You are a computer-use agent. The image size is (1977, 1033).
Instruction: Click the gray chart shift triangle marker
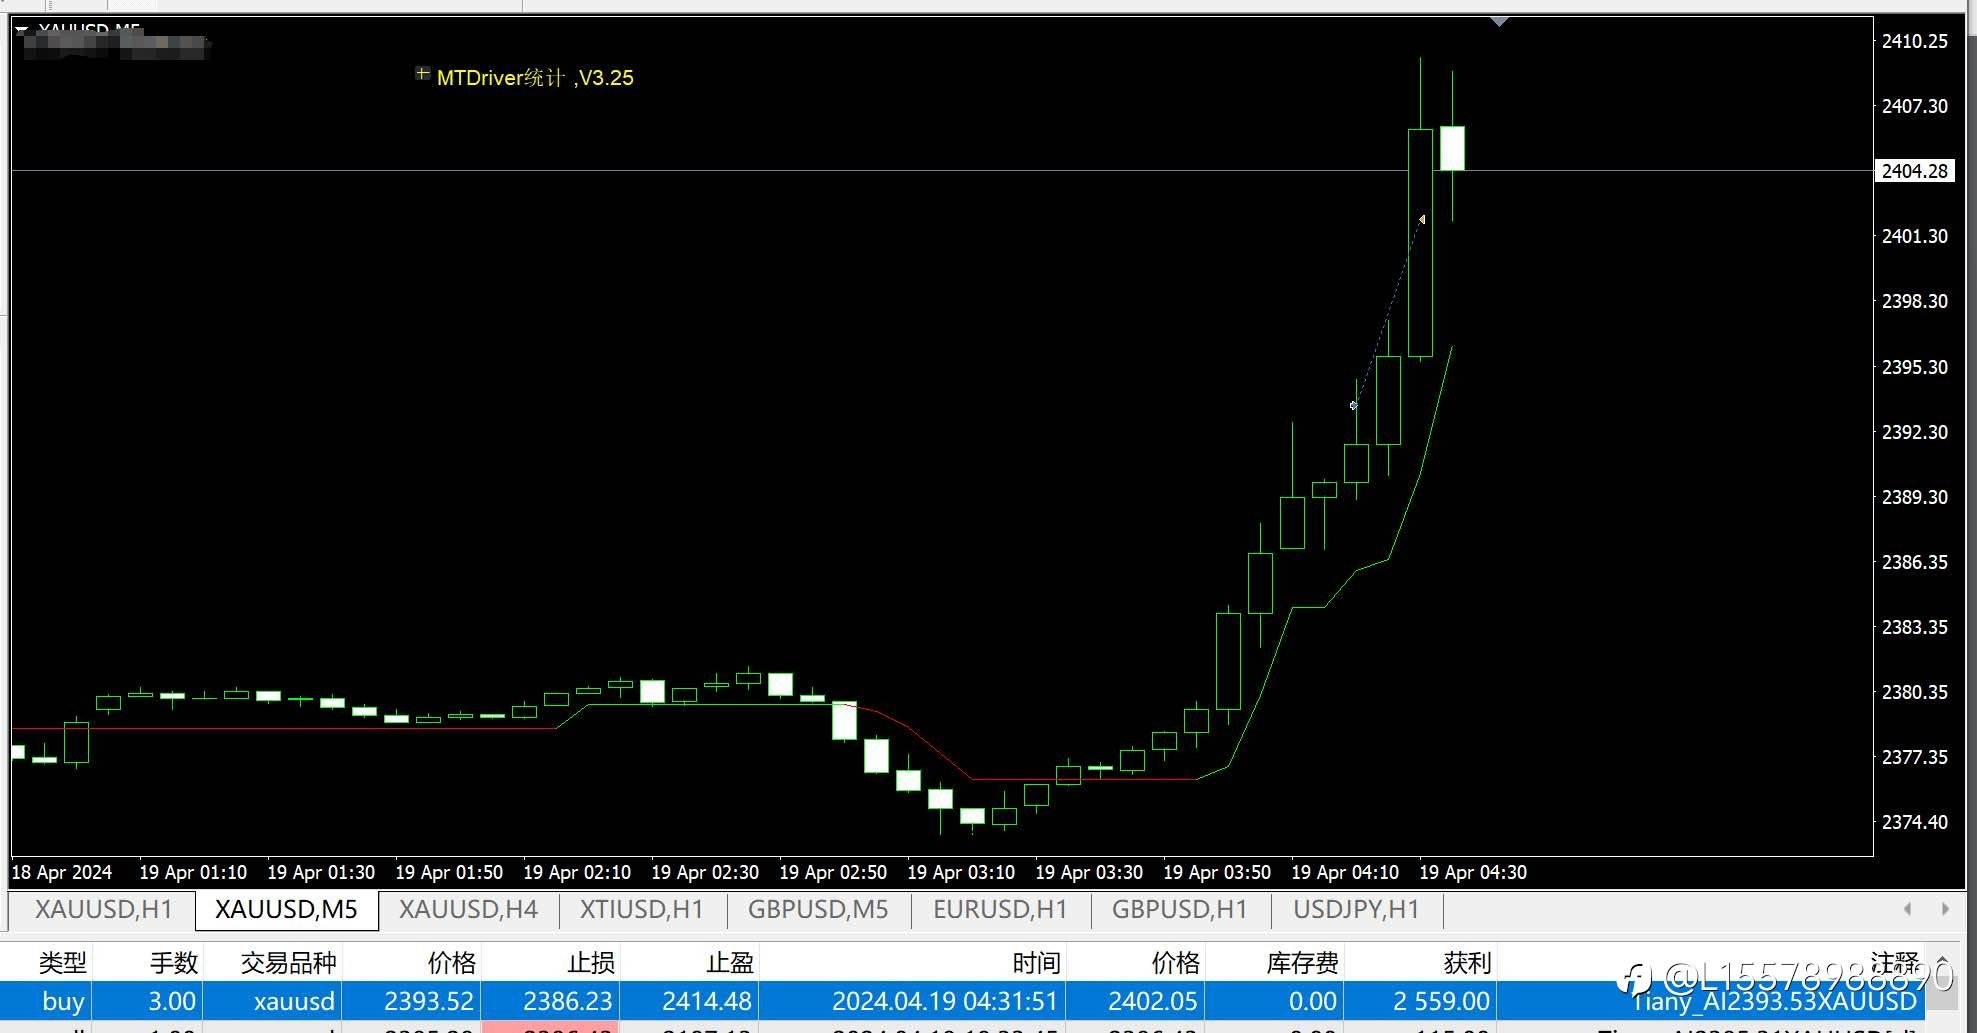[x=1499, y=21]
